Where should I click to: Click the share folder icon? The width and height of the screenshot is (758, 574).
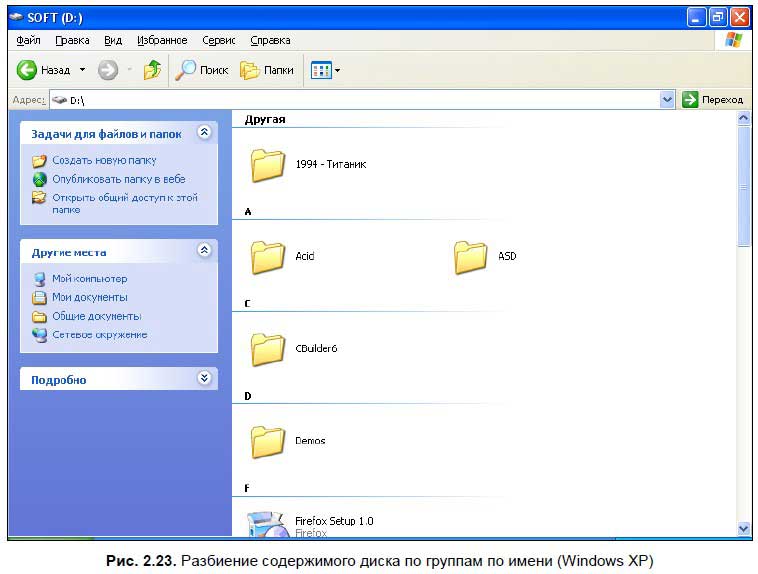pos(39,198)
